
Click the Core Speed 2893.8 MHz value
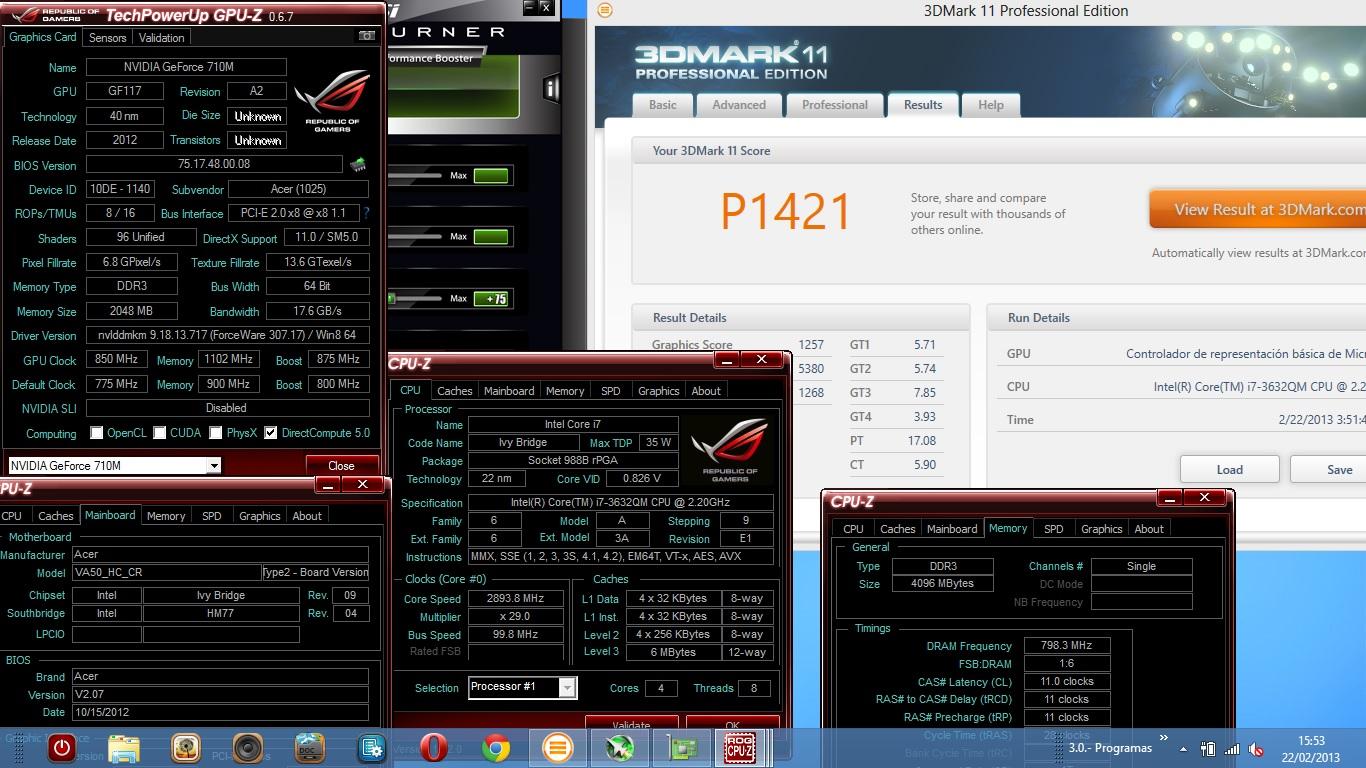click(516, 598)
